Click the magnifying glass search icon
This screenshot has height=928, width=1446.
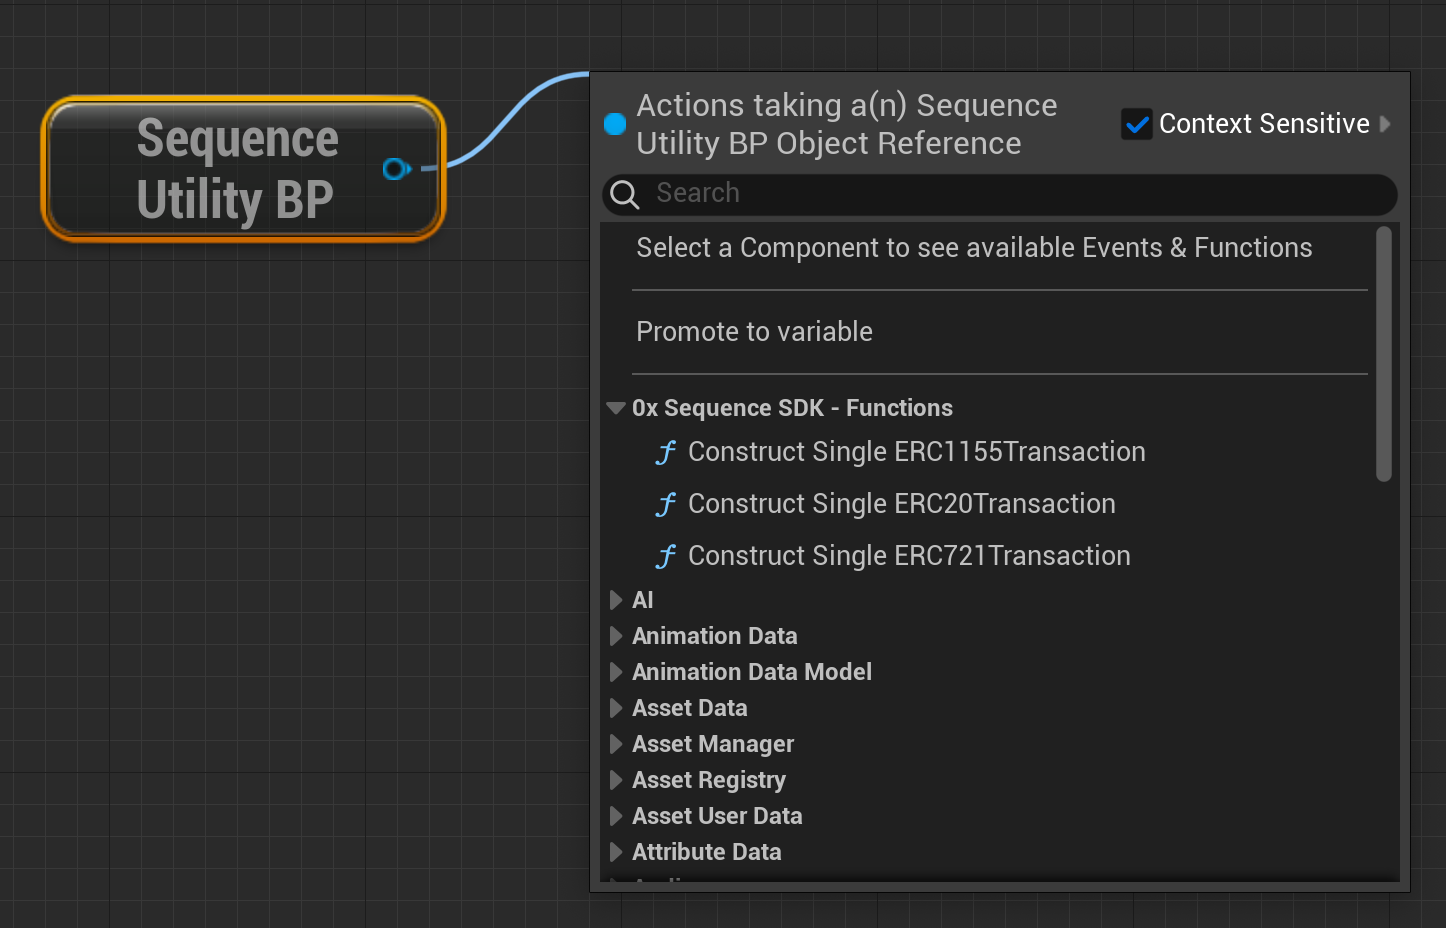625,194
